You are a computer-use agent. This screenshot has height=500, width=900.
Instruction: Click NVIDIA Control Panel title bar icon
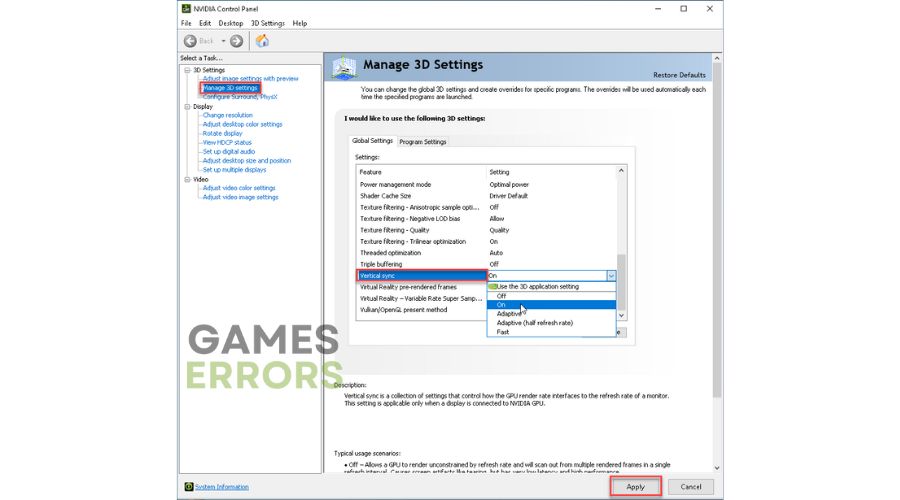coord(186,9)
